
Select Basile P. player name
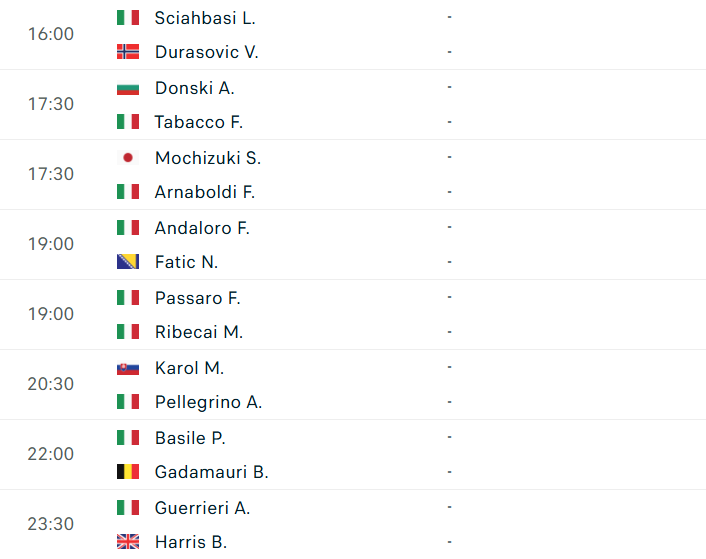pos(190,438)
